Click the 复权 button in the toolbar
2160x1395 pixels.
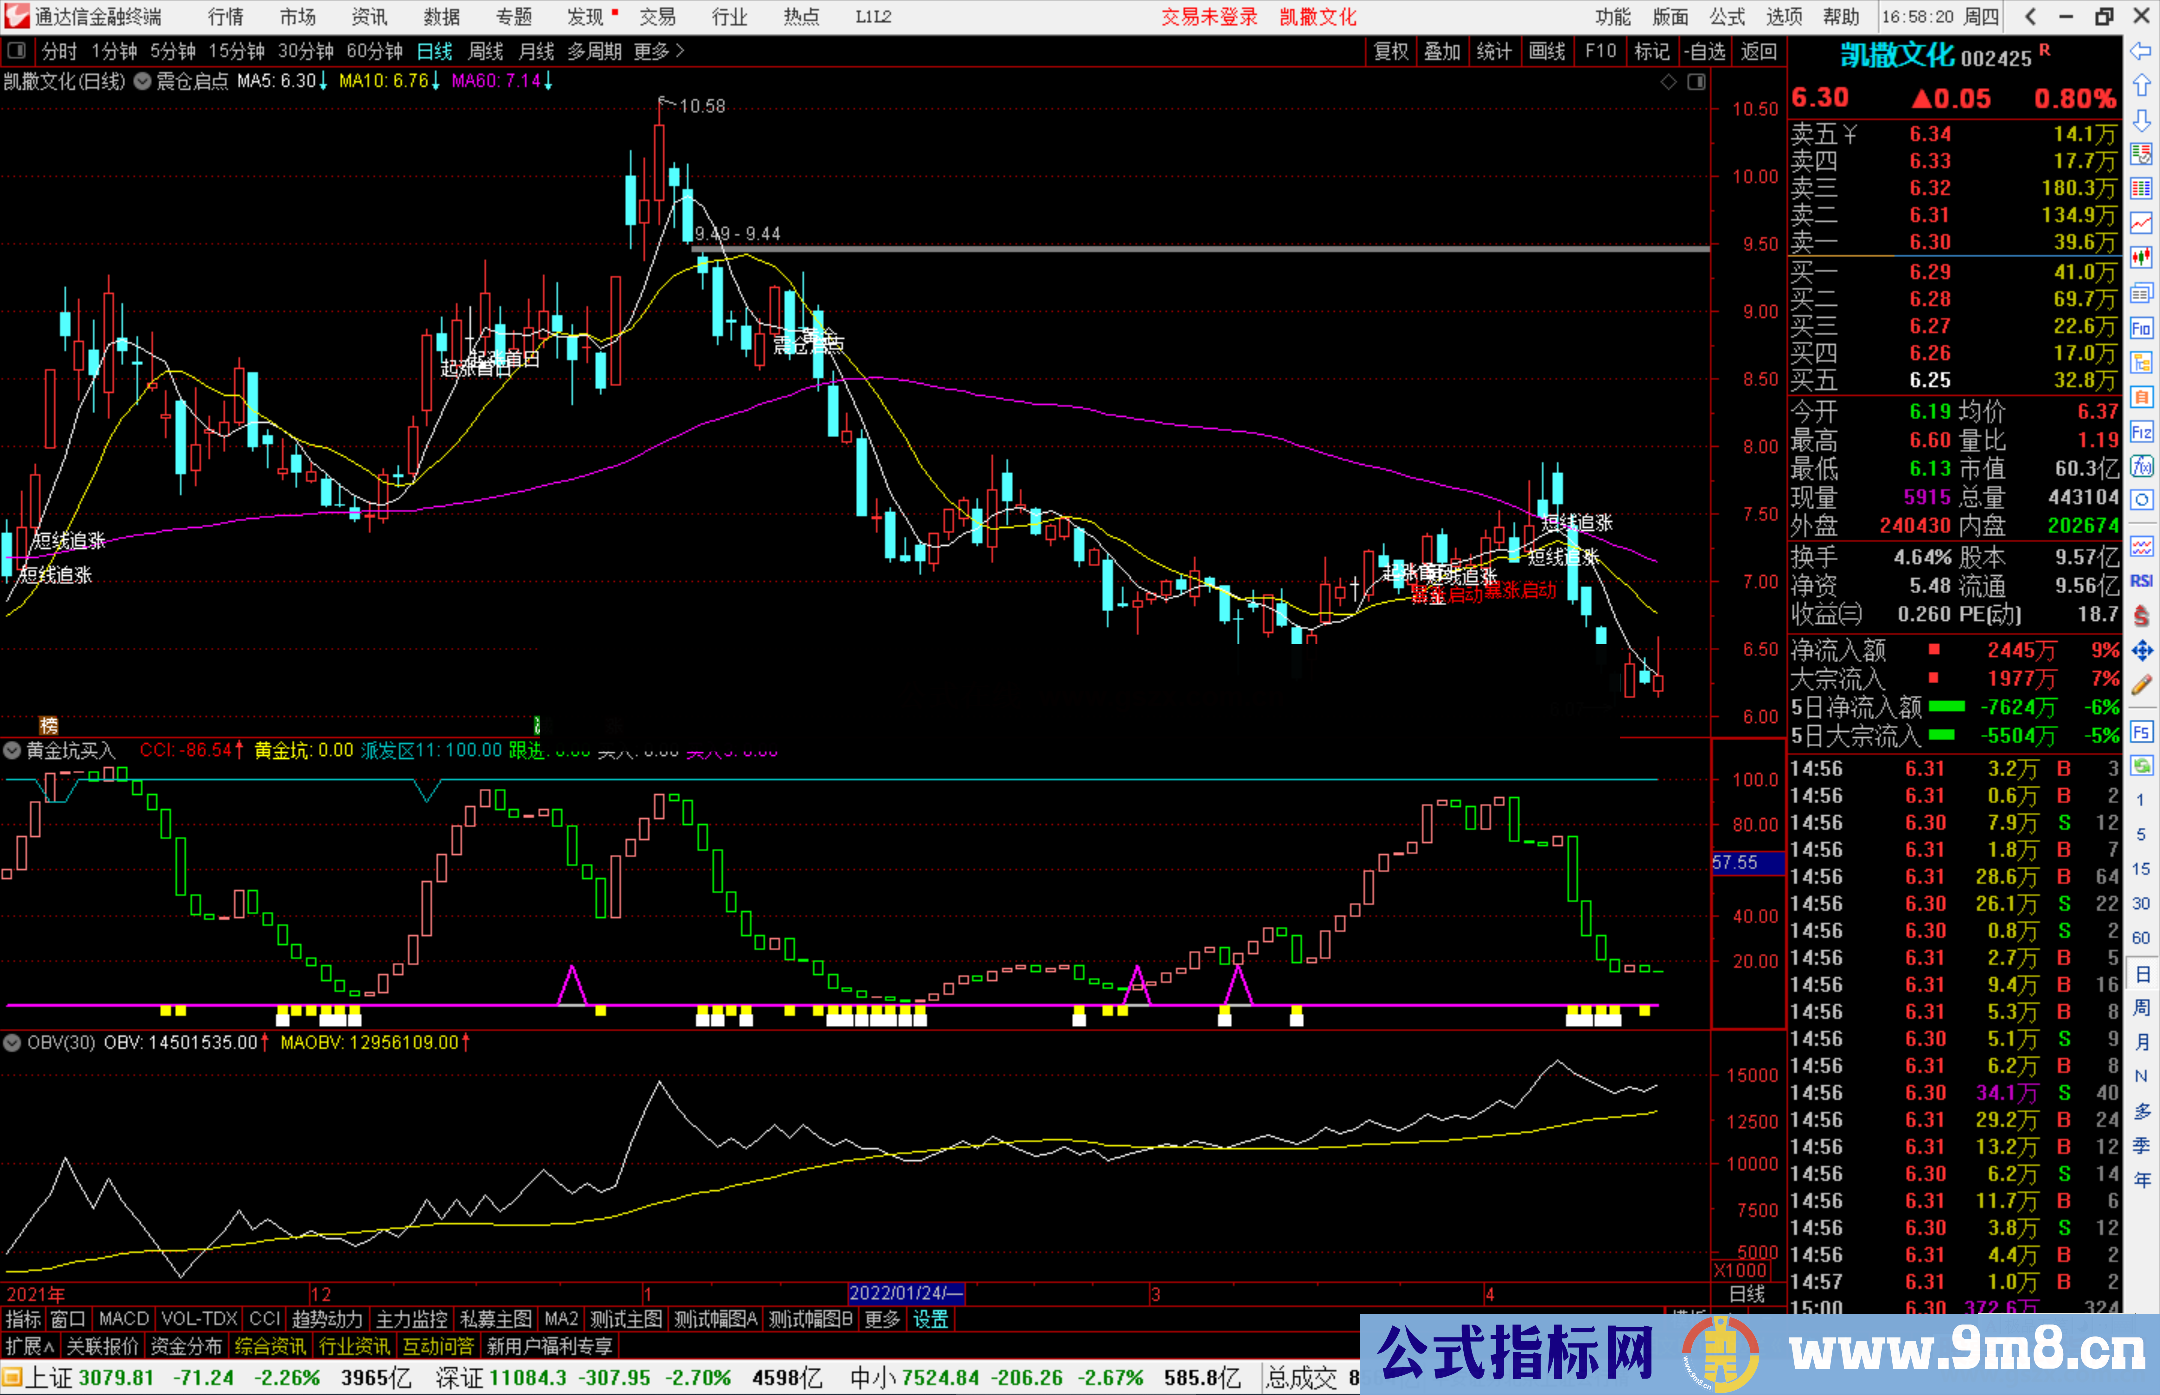click(x=1390, y=51)
